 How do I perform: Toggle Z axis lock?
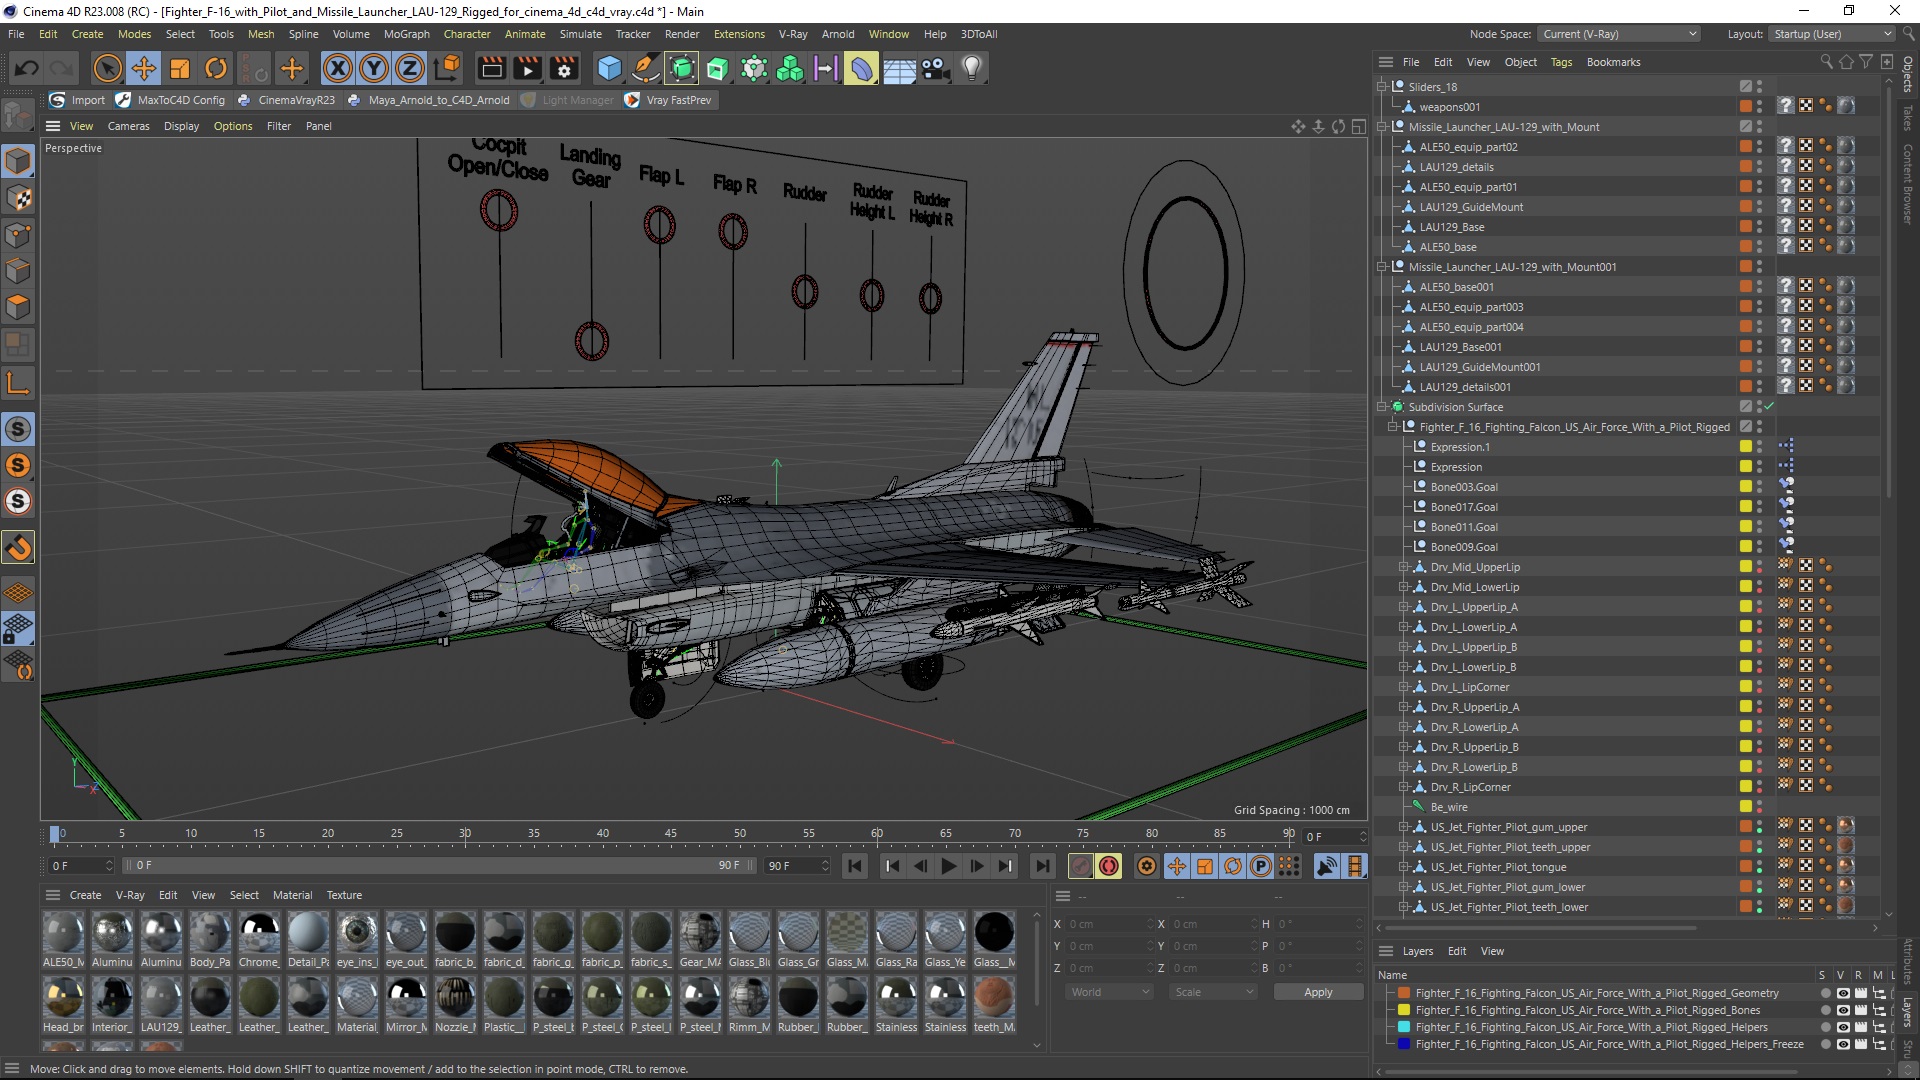pos(410,68)
